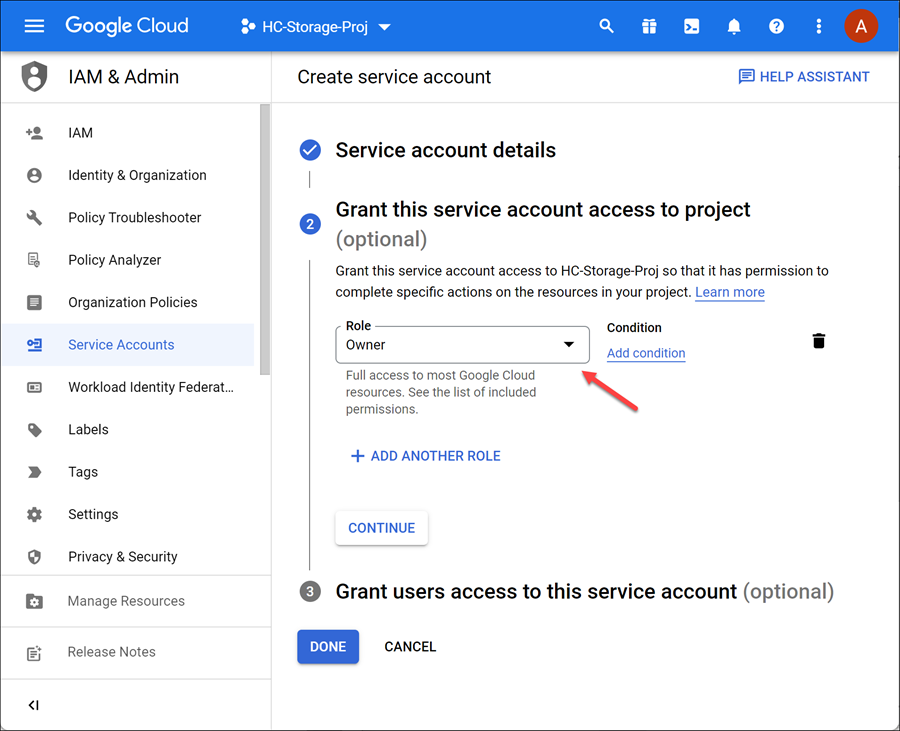The image size is (900, 731).
Task: Open Labels page
Action: click(x=128, y=430)
